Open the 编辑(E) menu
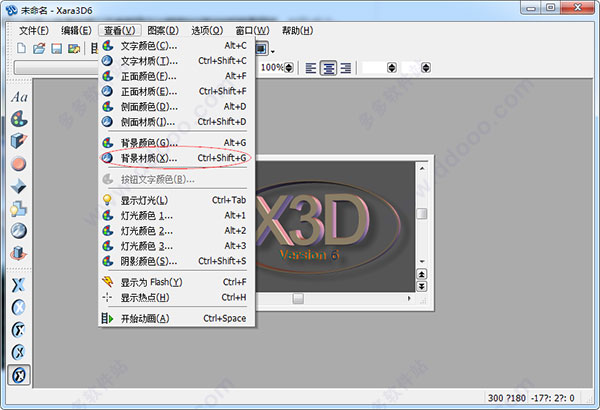Viewport: 600px width, 410px height. 76,31
